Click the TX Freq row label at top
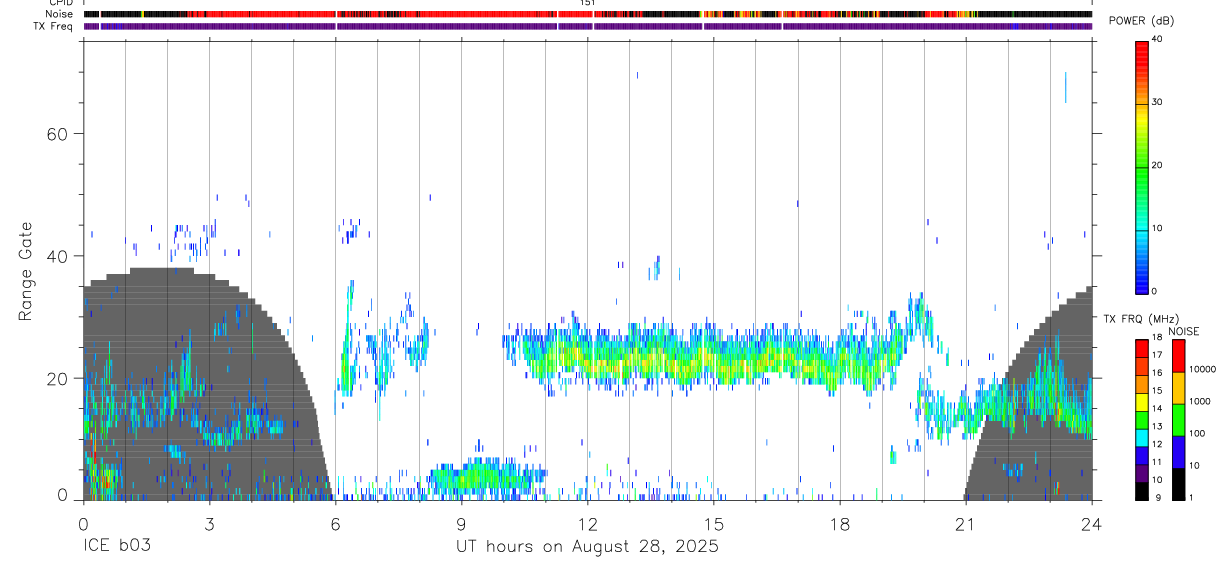This screenshot has height=567, width=1228. pos(53,26)
